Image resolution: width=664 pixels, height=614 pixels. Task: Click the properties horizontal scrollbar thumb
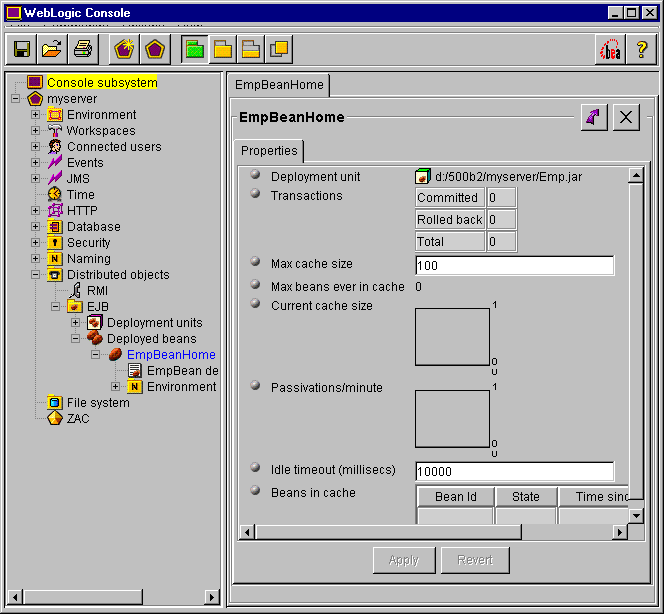388,532
